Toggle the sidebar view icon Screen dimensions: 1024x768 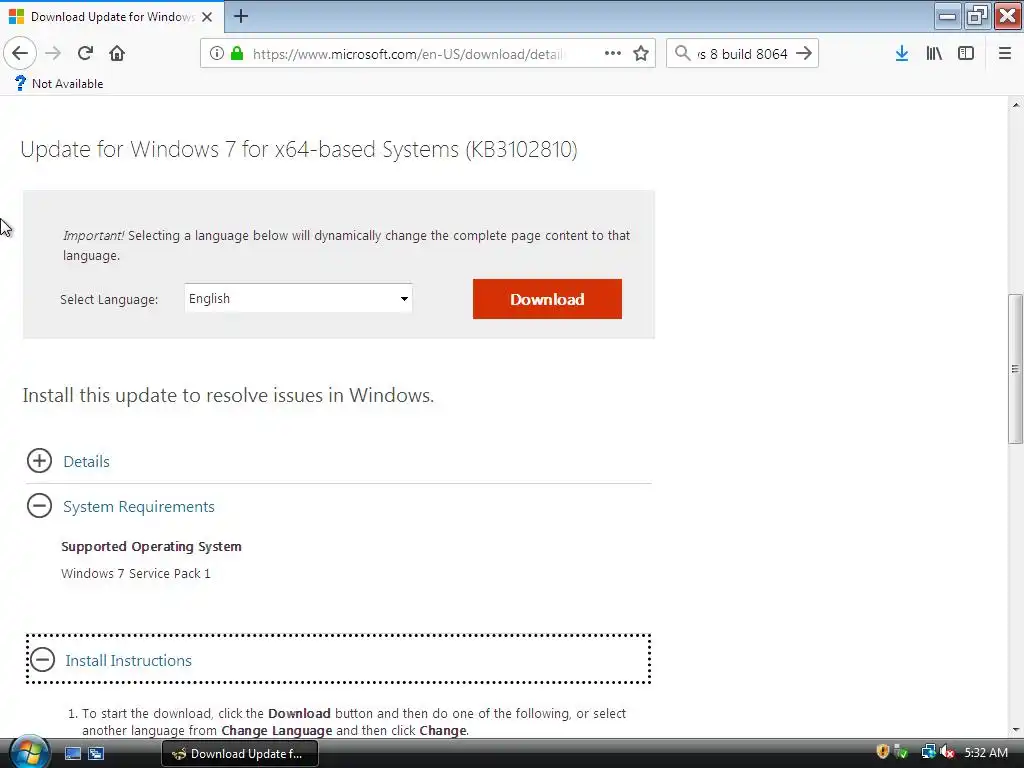point(966,54)
